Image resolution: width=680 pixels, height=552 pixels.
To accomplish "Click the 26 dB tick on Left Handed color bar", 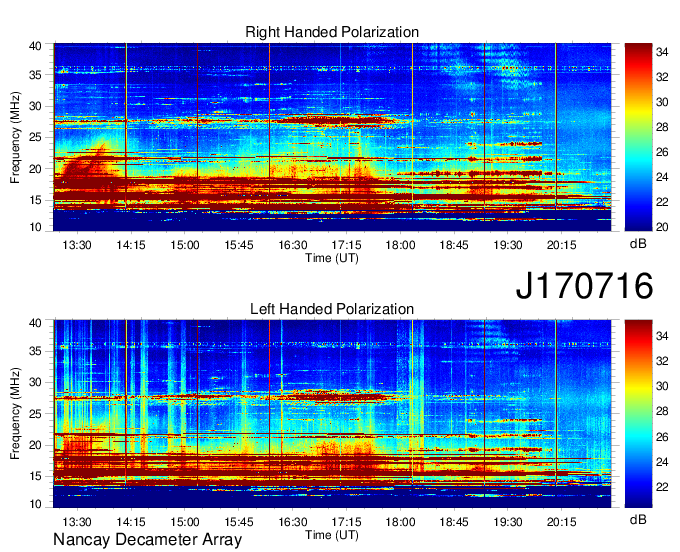I will coord(662,437).
